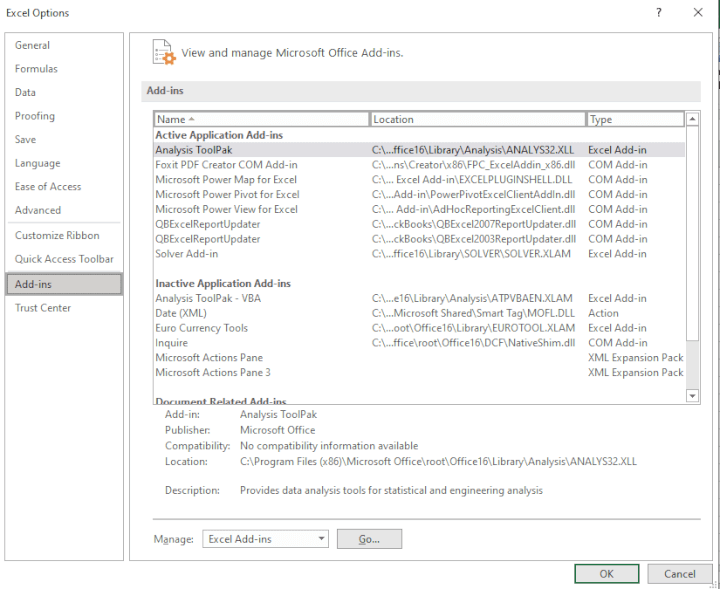Select the Proofing category
Image resolution: width=720 pixels, height=589 pixels.
click(35, 116)
